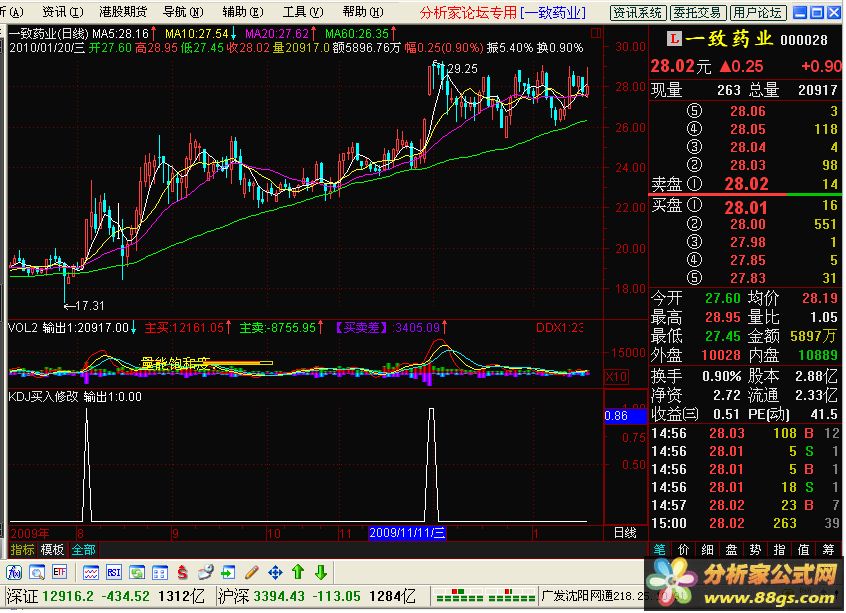Click the 主买:12161.05 volume readout
Viewport: 846px width, 613px height.
184,328
